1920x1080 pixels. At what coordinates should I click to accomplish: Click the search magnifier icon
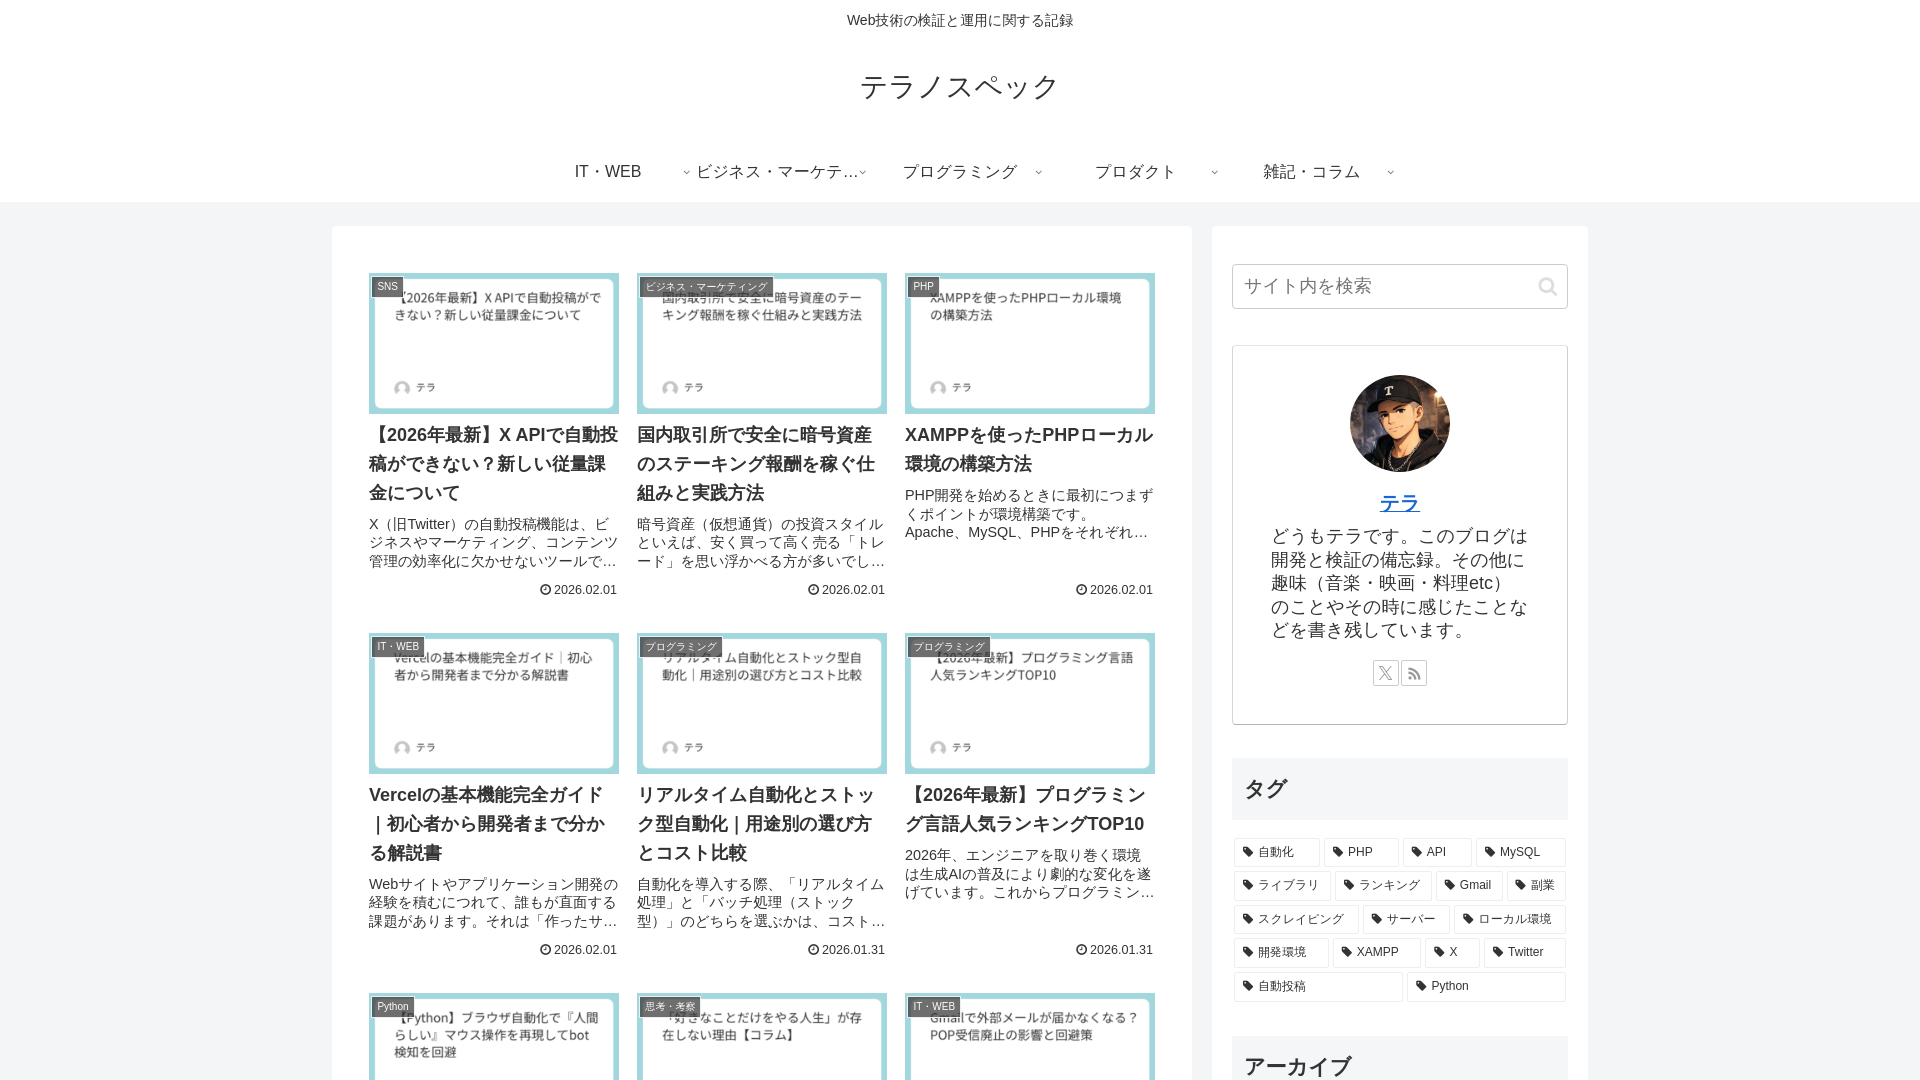click(1547, 287)
